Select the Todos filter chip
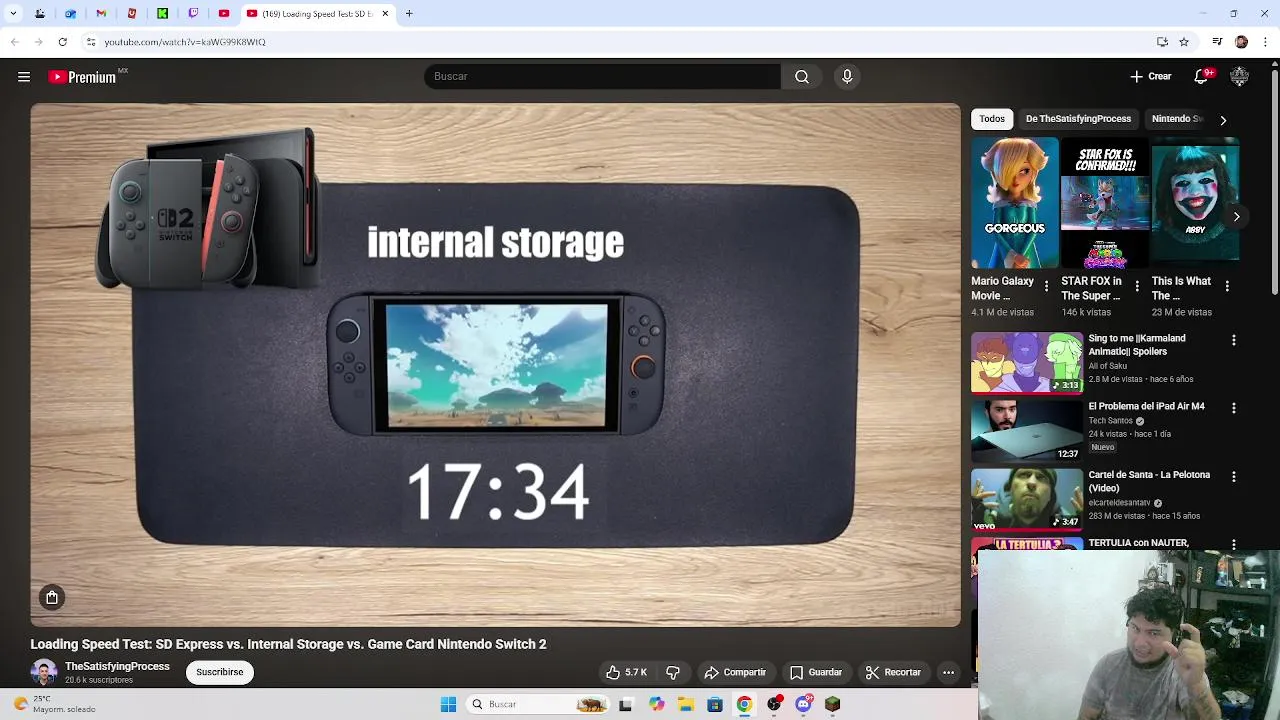 tap(992, 119)
